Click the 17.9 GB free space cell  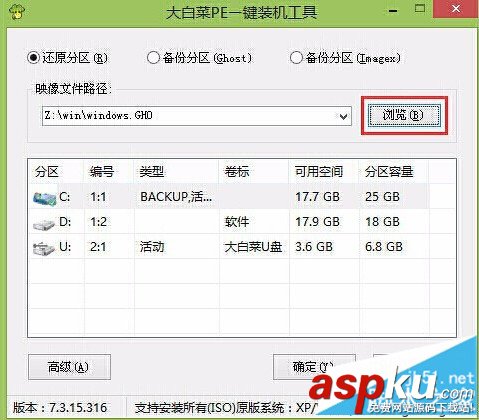(317, 222)
